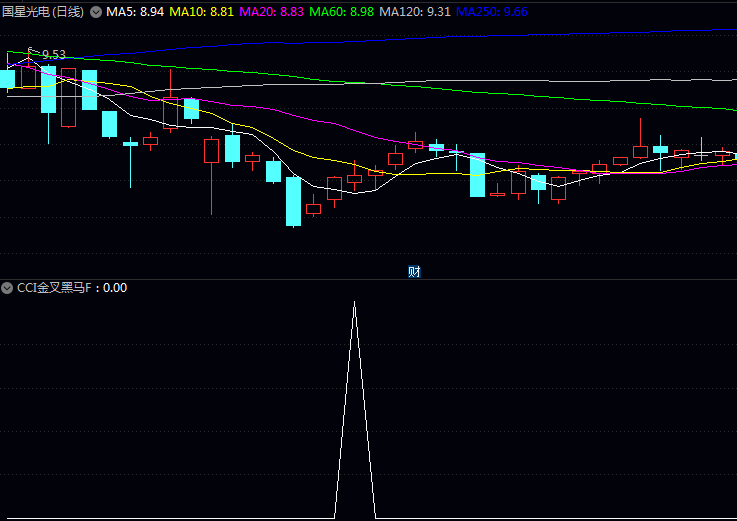Click the MA250: 9.66 label

coord(492,12)
